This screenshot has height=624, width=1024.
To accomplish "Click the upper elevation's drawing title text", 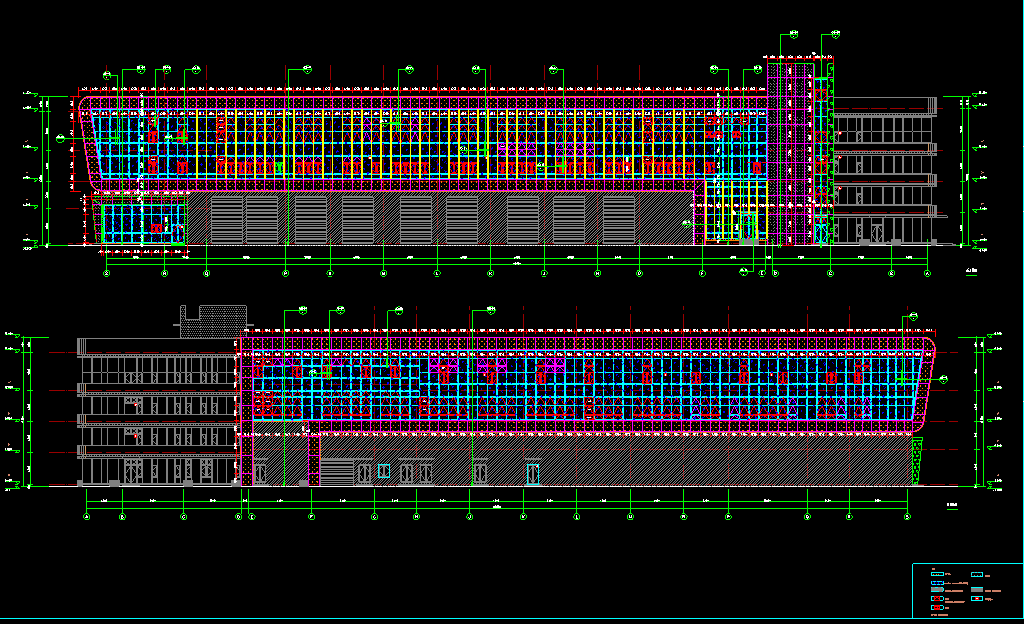I will pos(970,272).
